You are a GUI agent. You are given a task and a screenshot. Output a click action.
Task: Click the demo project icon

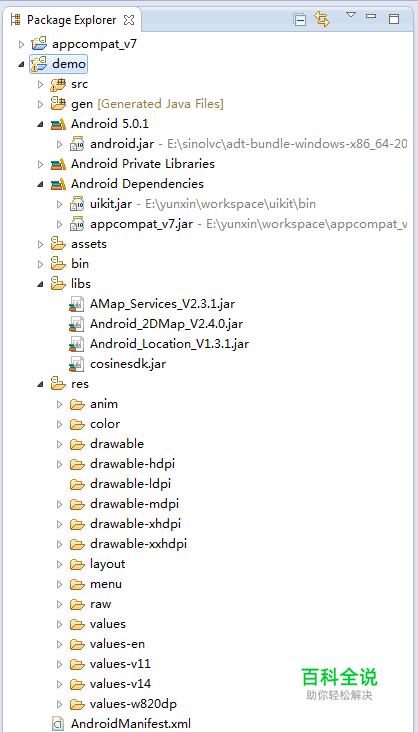40,63
